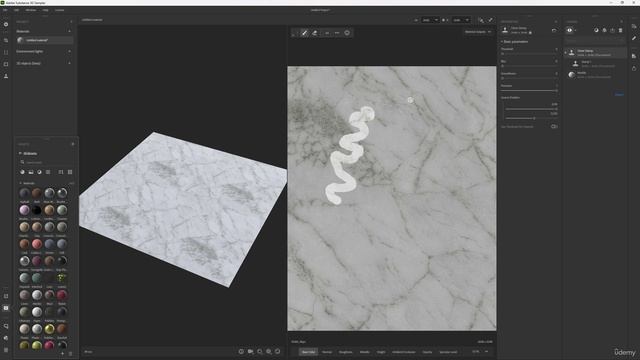Click the plus icon at assets panel bottom
This screenshot has height=360, width=640.
62,353
